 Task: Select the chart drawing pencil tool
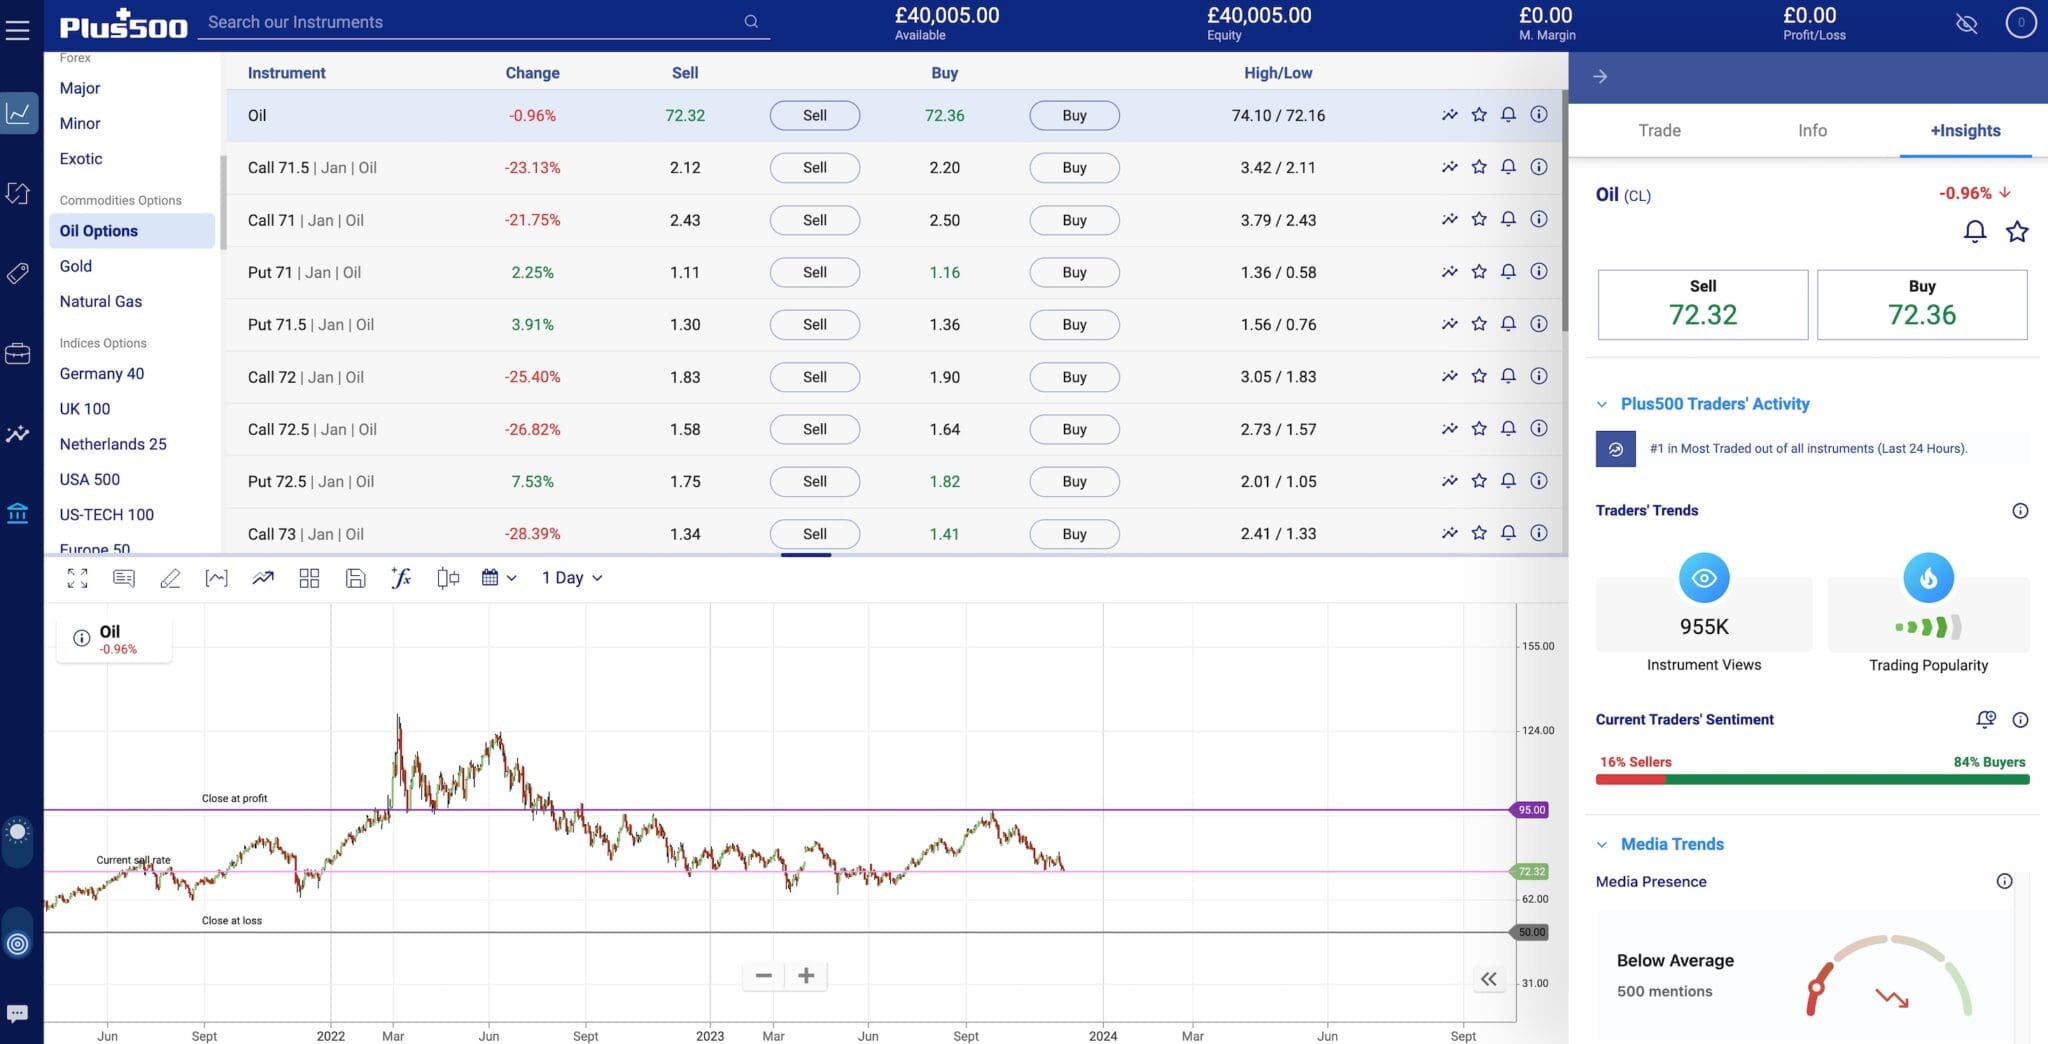click(170, 578)
